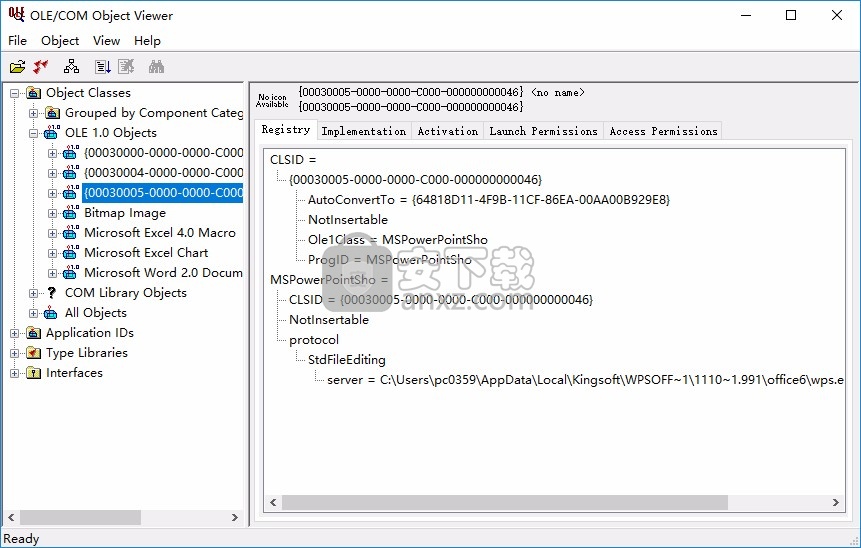Click the grayed-out list toolbar icon
861x548 pixels.
126,67
